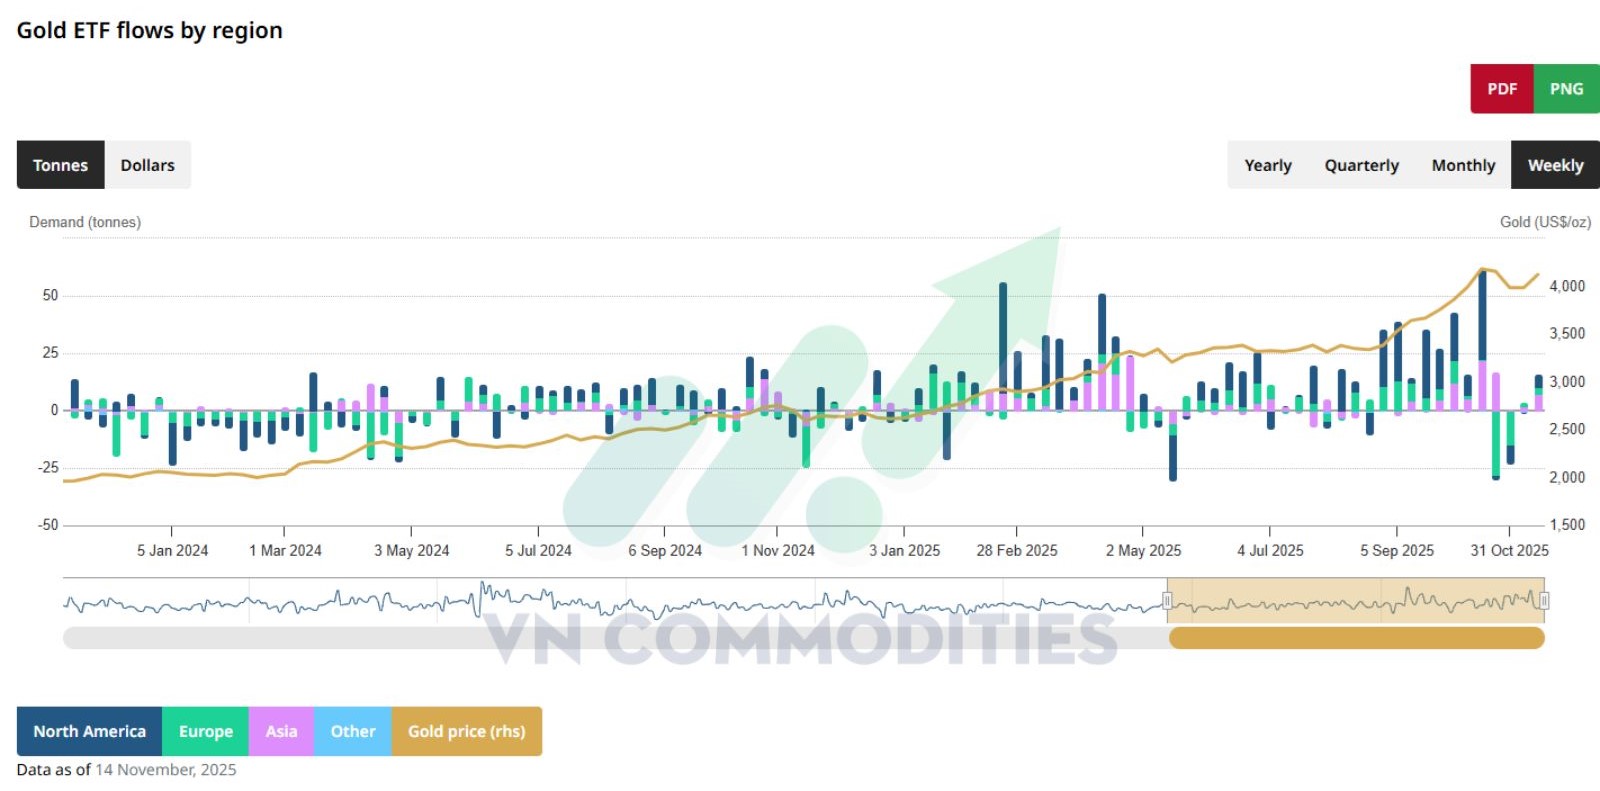Image resolution: width=1600 pixels, height=791 pixels.
Task: Click the gold scrollbar thumb below navigator
Action: coord(1356,638)
